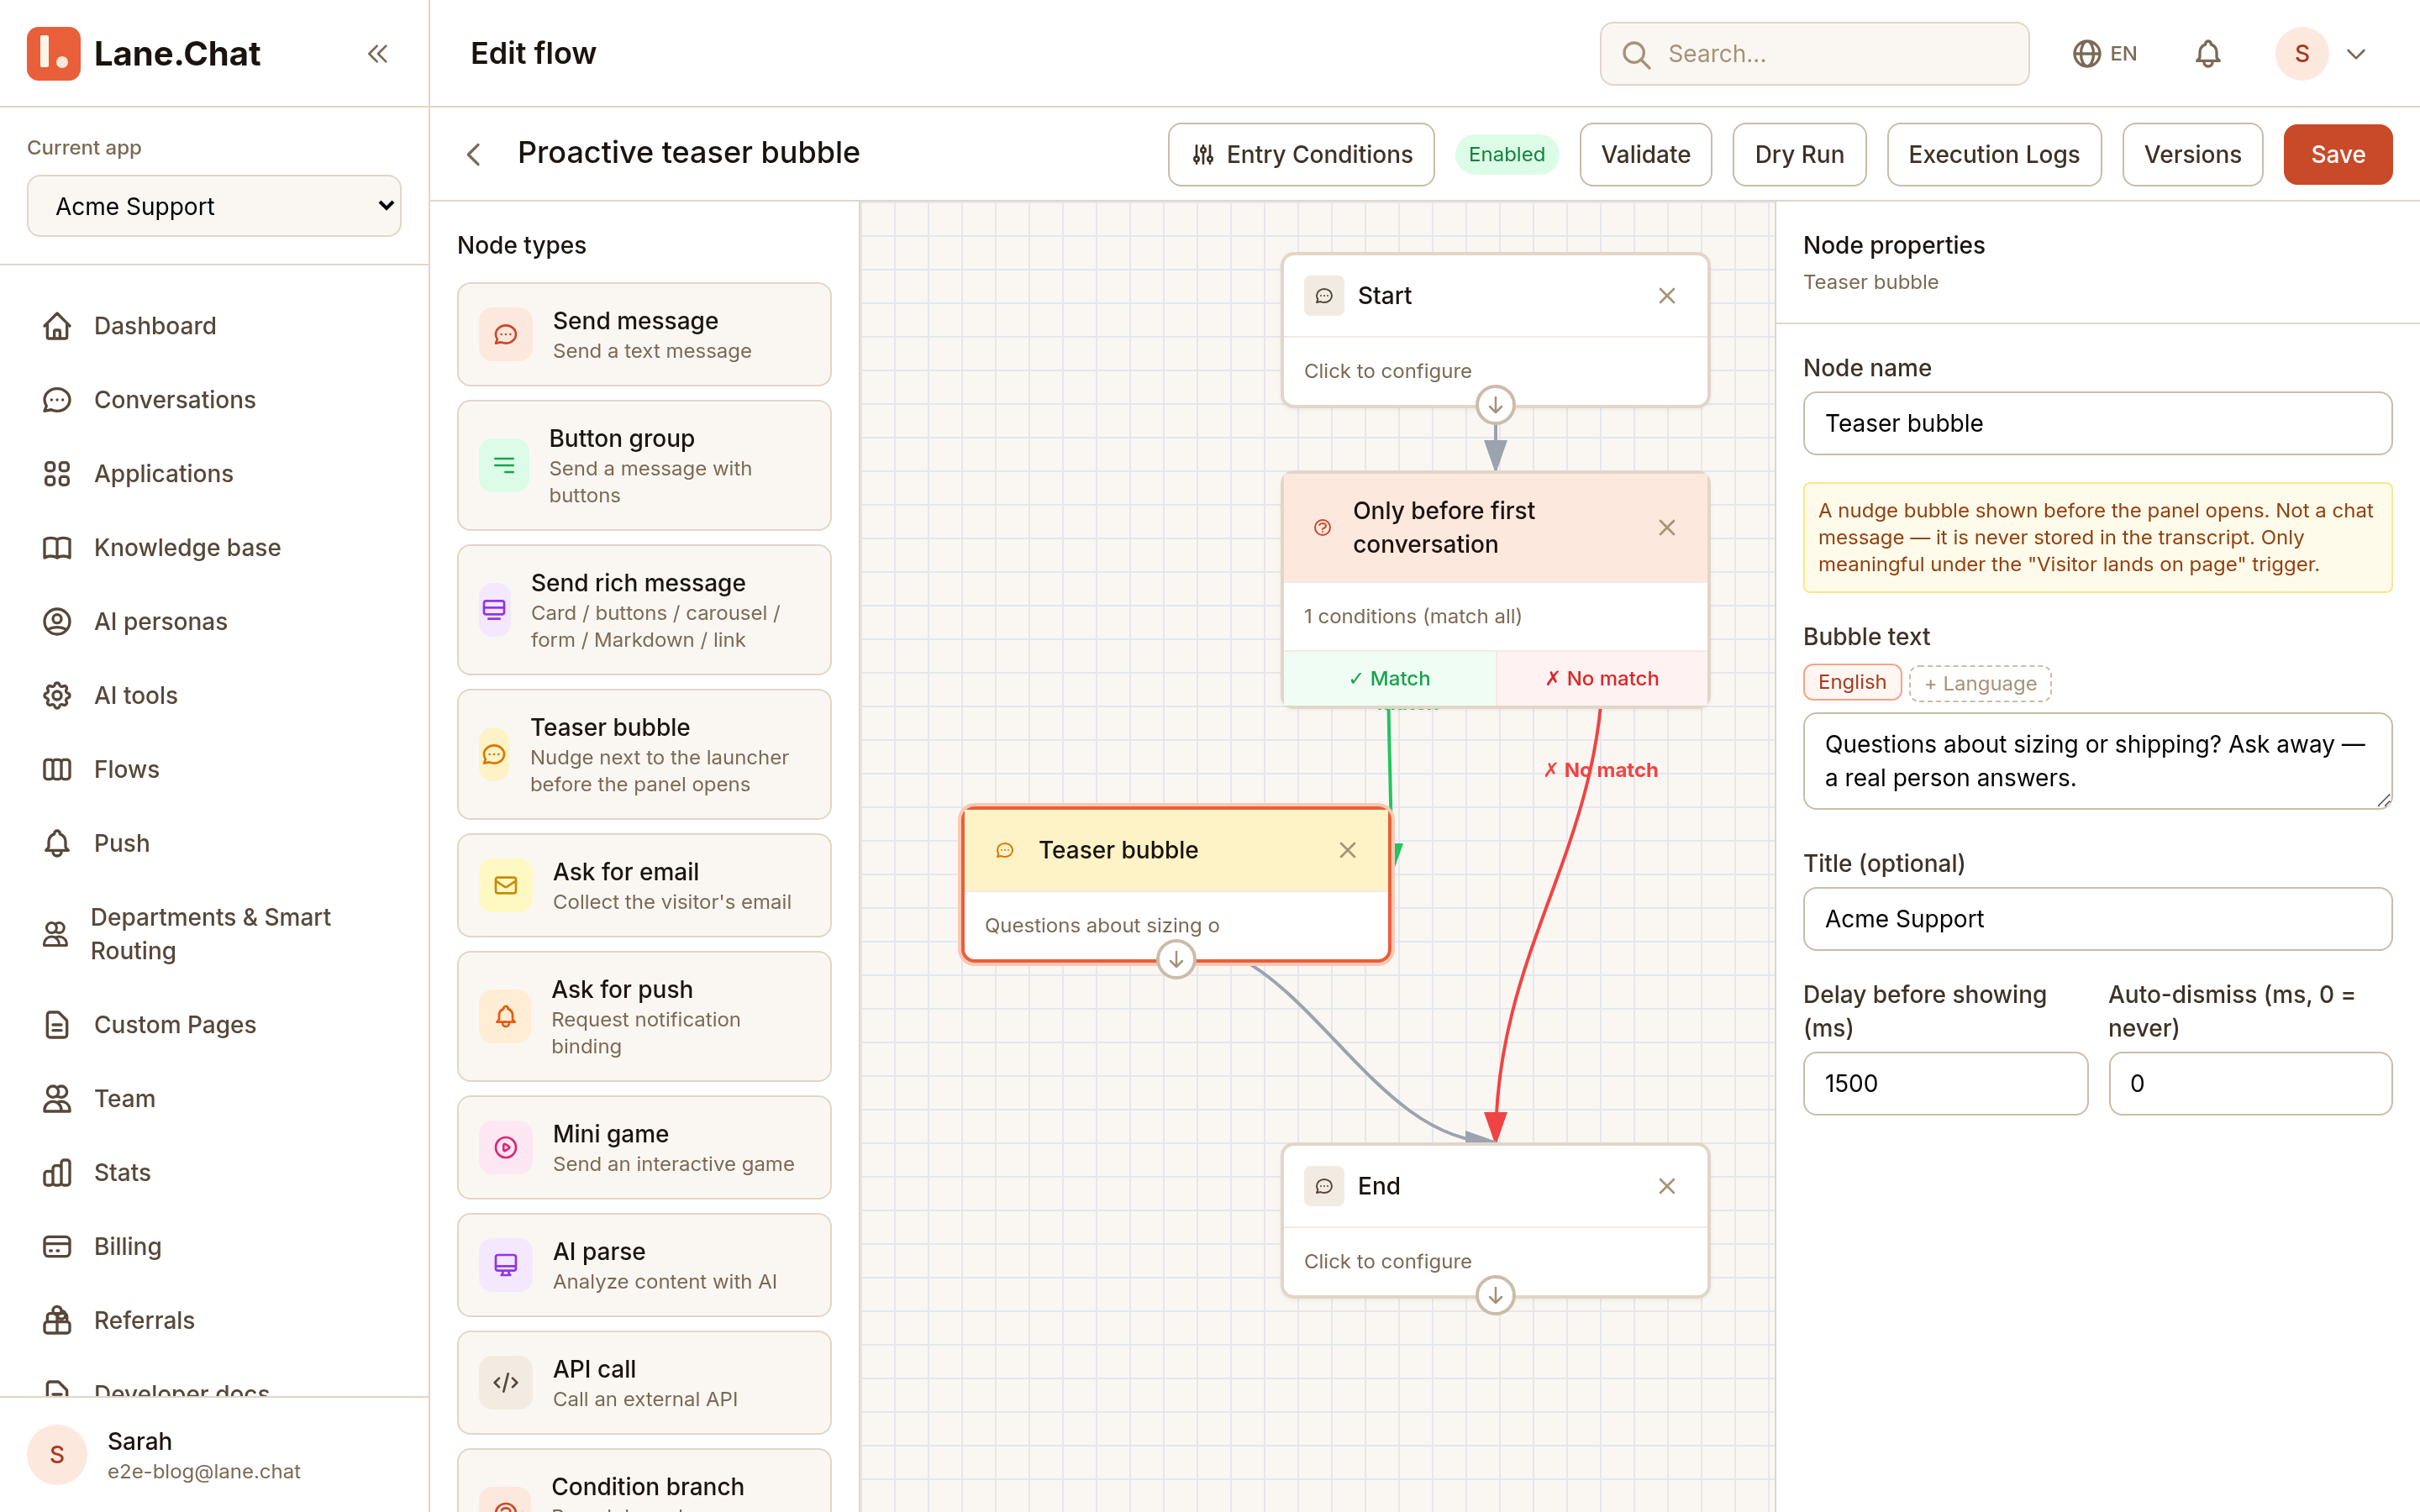Delete the End node with X
2420x1512 pixels.
click(1666, 1186)
